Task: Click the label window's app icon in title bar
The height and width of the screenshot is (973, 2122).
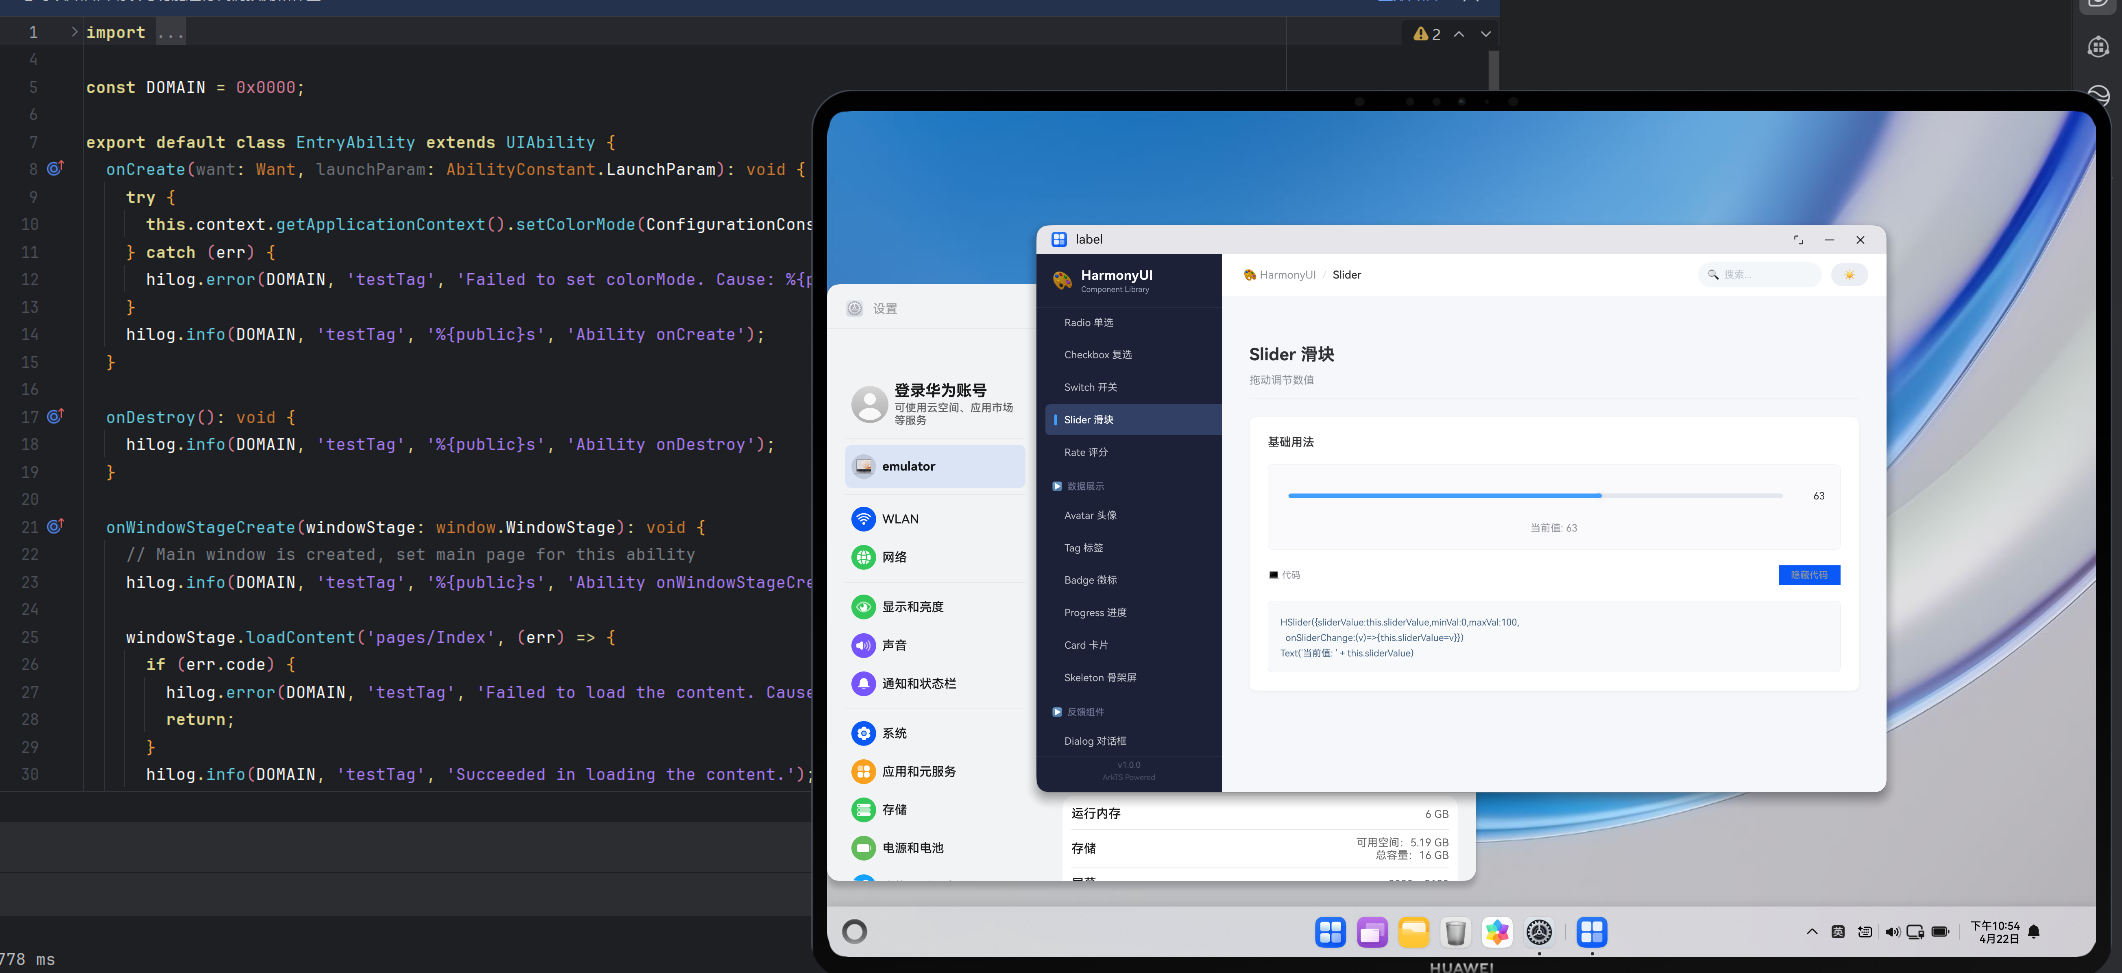Action: pos(1059,240)
